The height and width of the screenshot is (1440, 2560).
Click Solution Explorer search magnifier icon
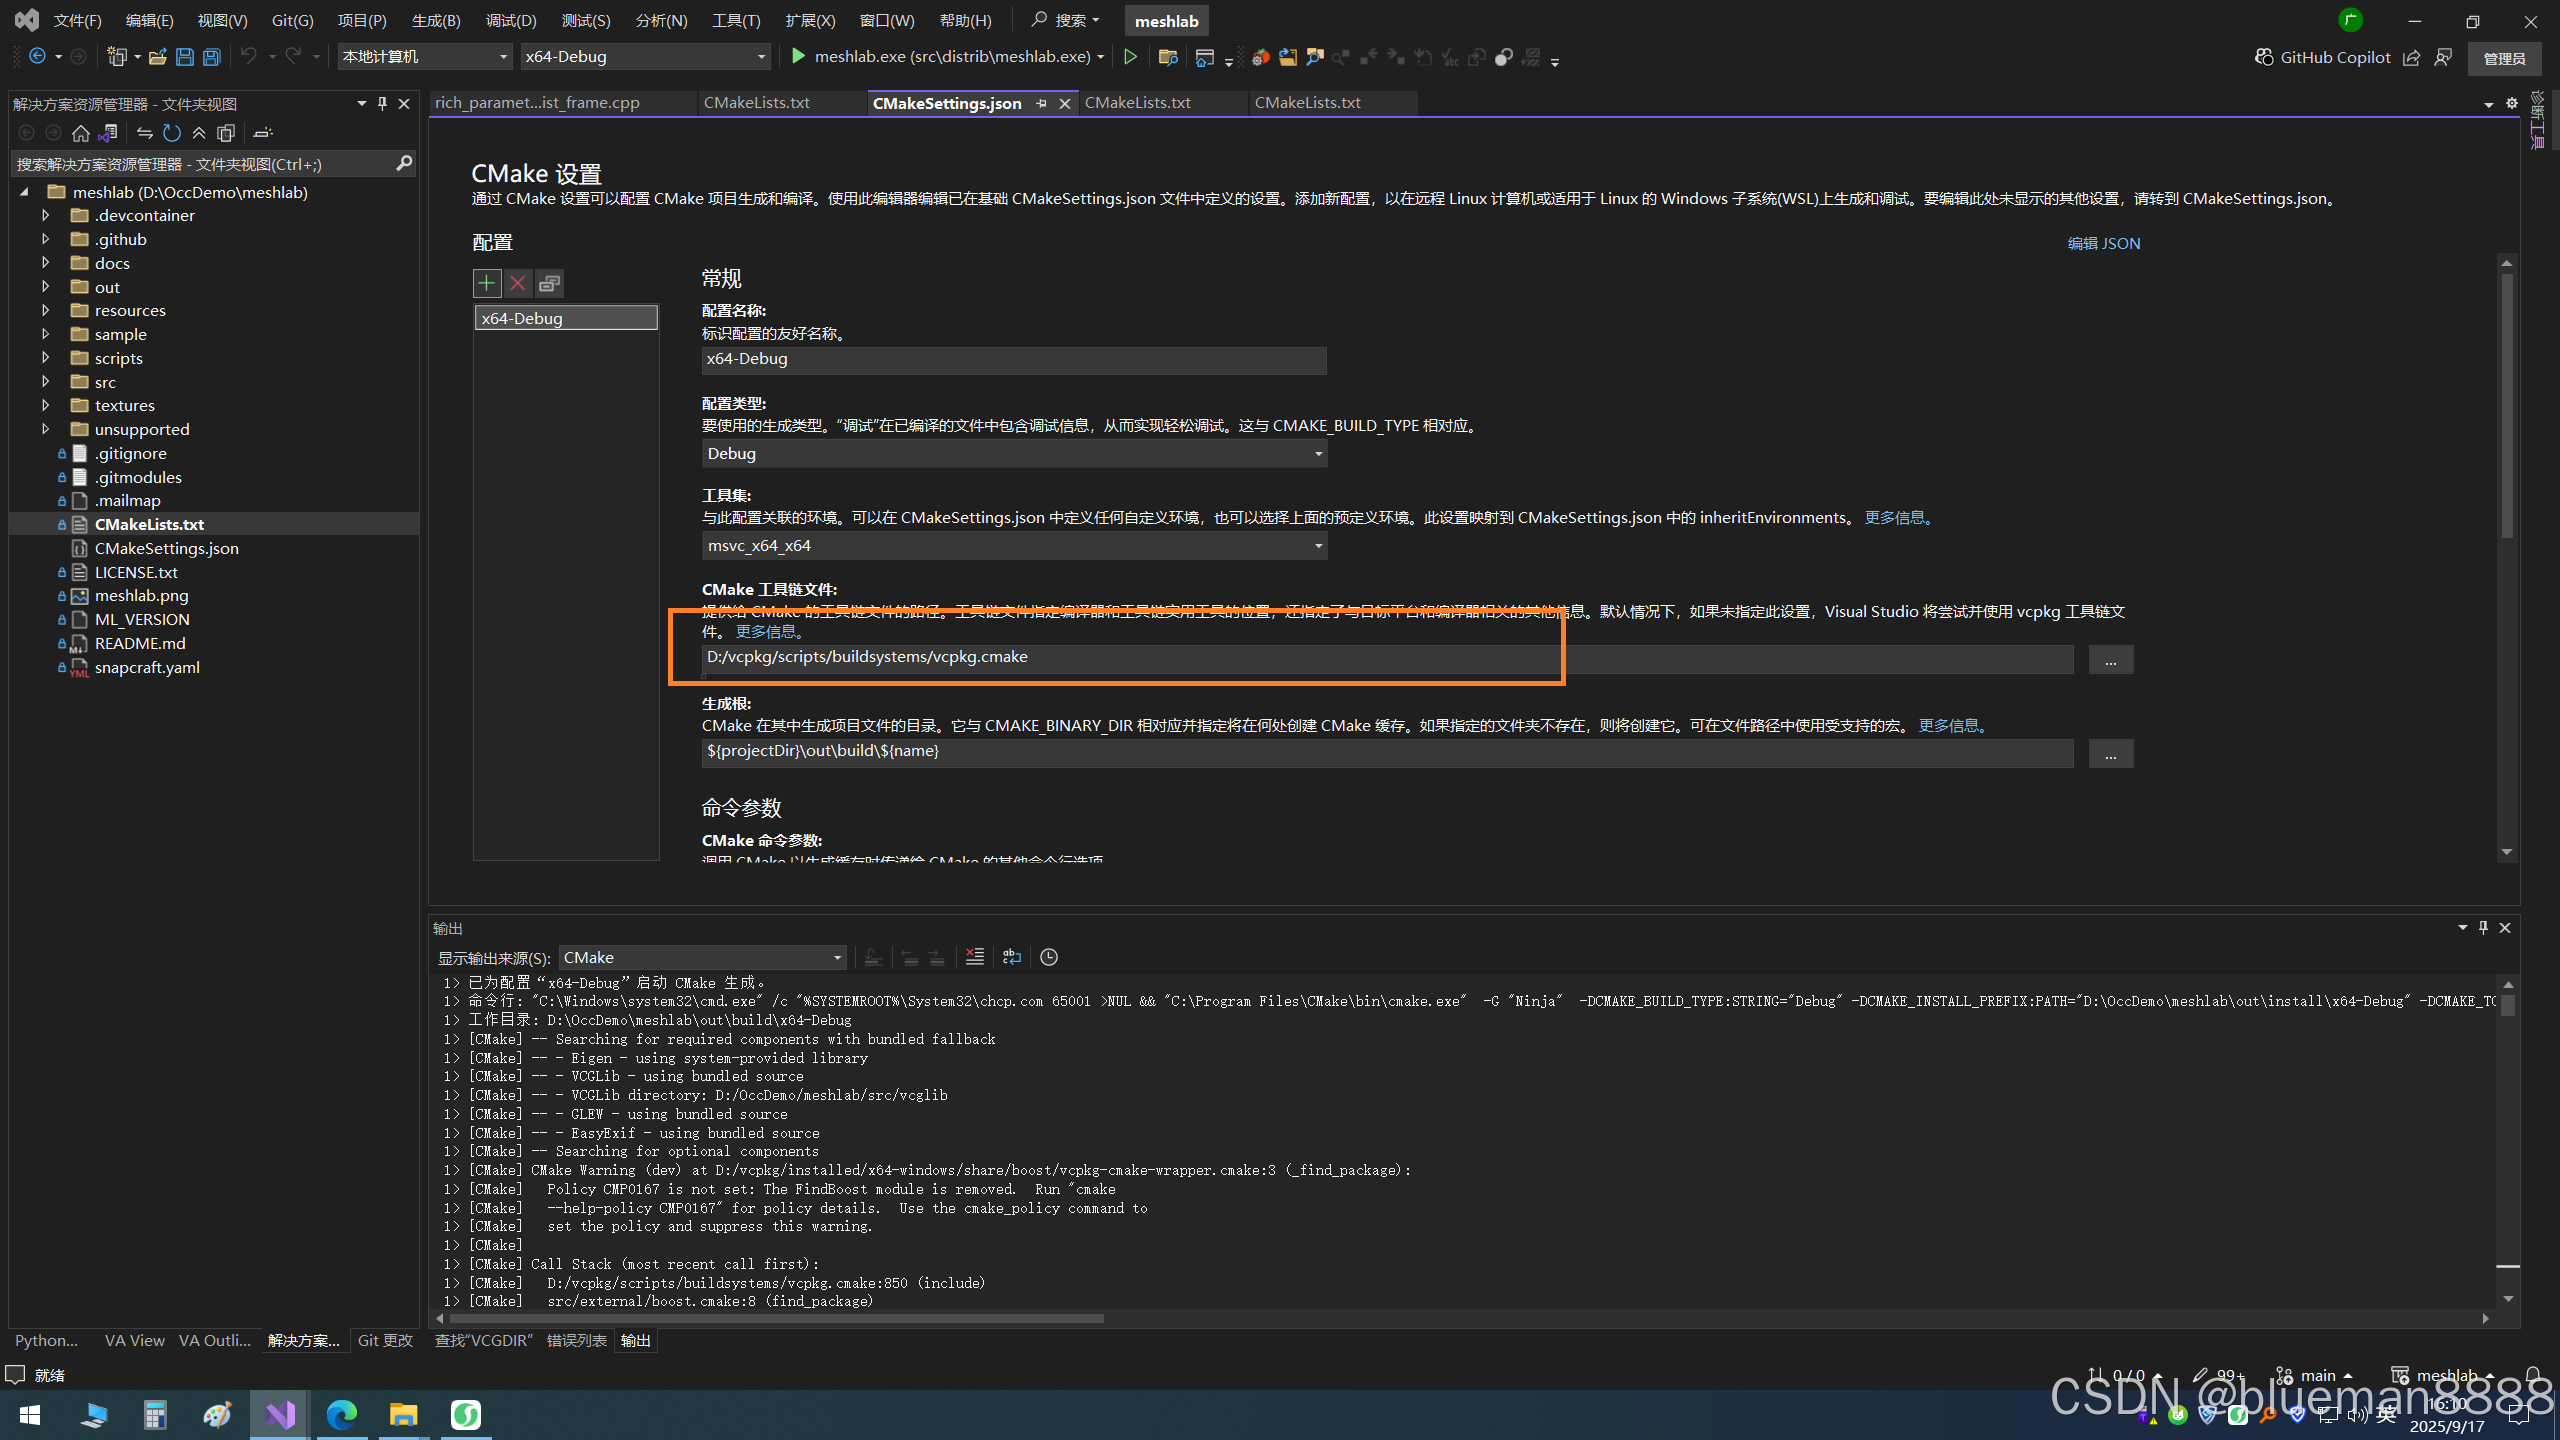point(404,163)
